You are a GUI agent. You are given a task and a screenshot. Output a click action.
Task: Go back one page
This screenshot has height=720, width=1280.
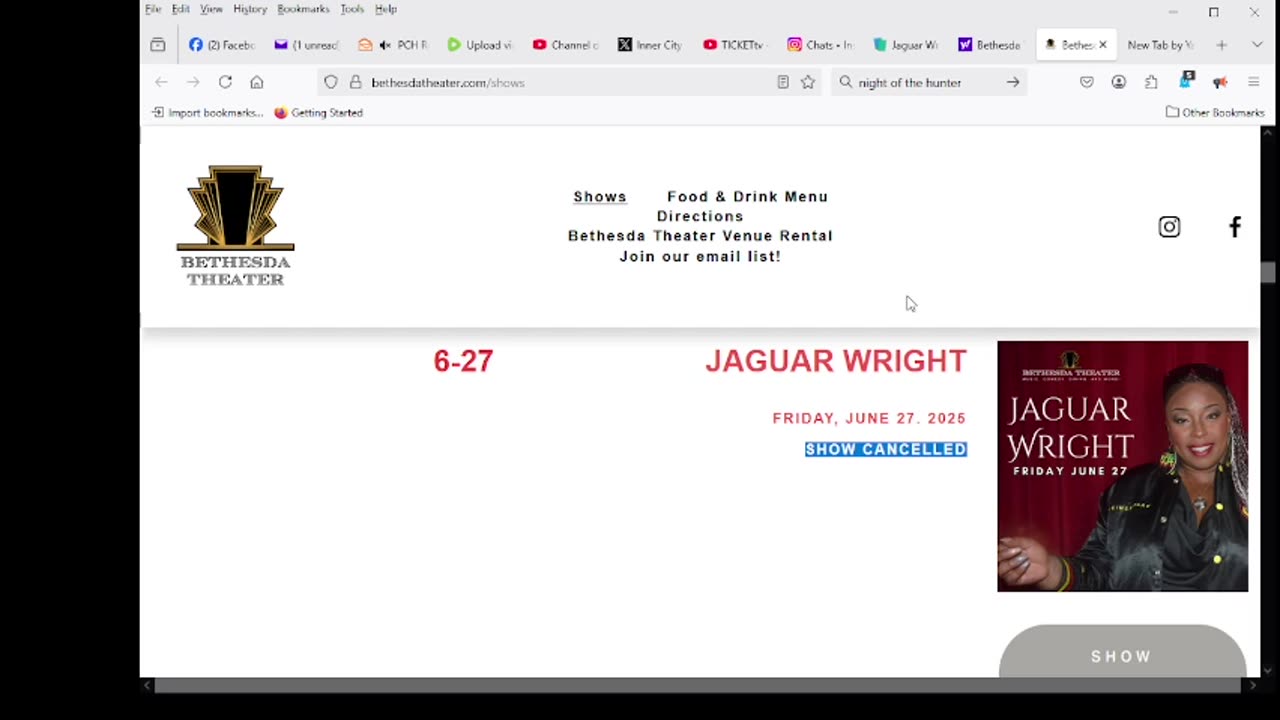[x=161, y=82]
